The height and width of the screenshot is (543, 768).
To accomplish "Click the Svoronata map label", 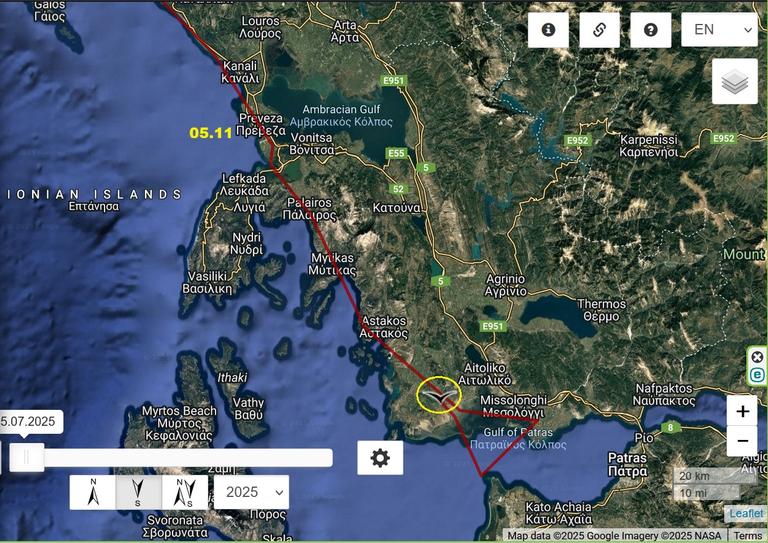I will point(175,526).
